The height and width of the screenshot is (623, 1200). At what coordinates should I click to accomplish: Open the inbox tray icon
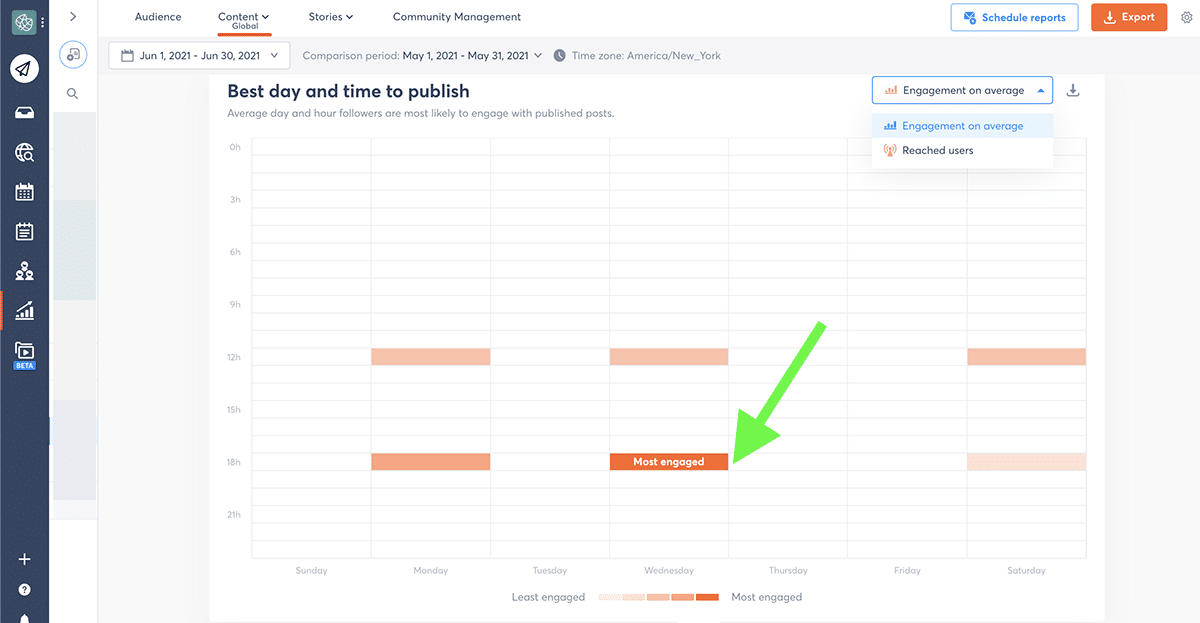point(25,112)
